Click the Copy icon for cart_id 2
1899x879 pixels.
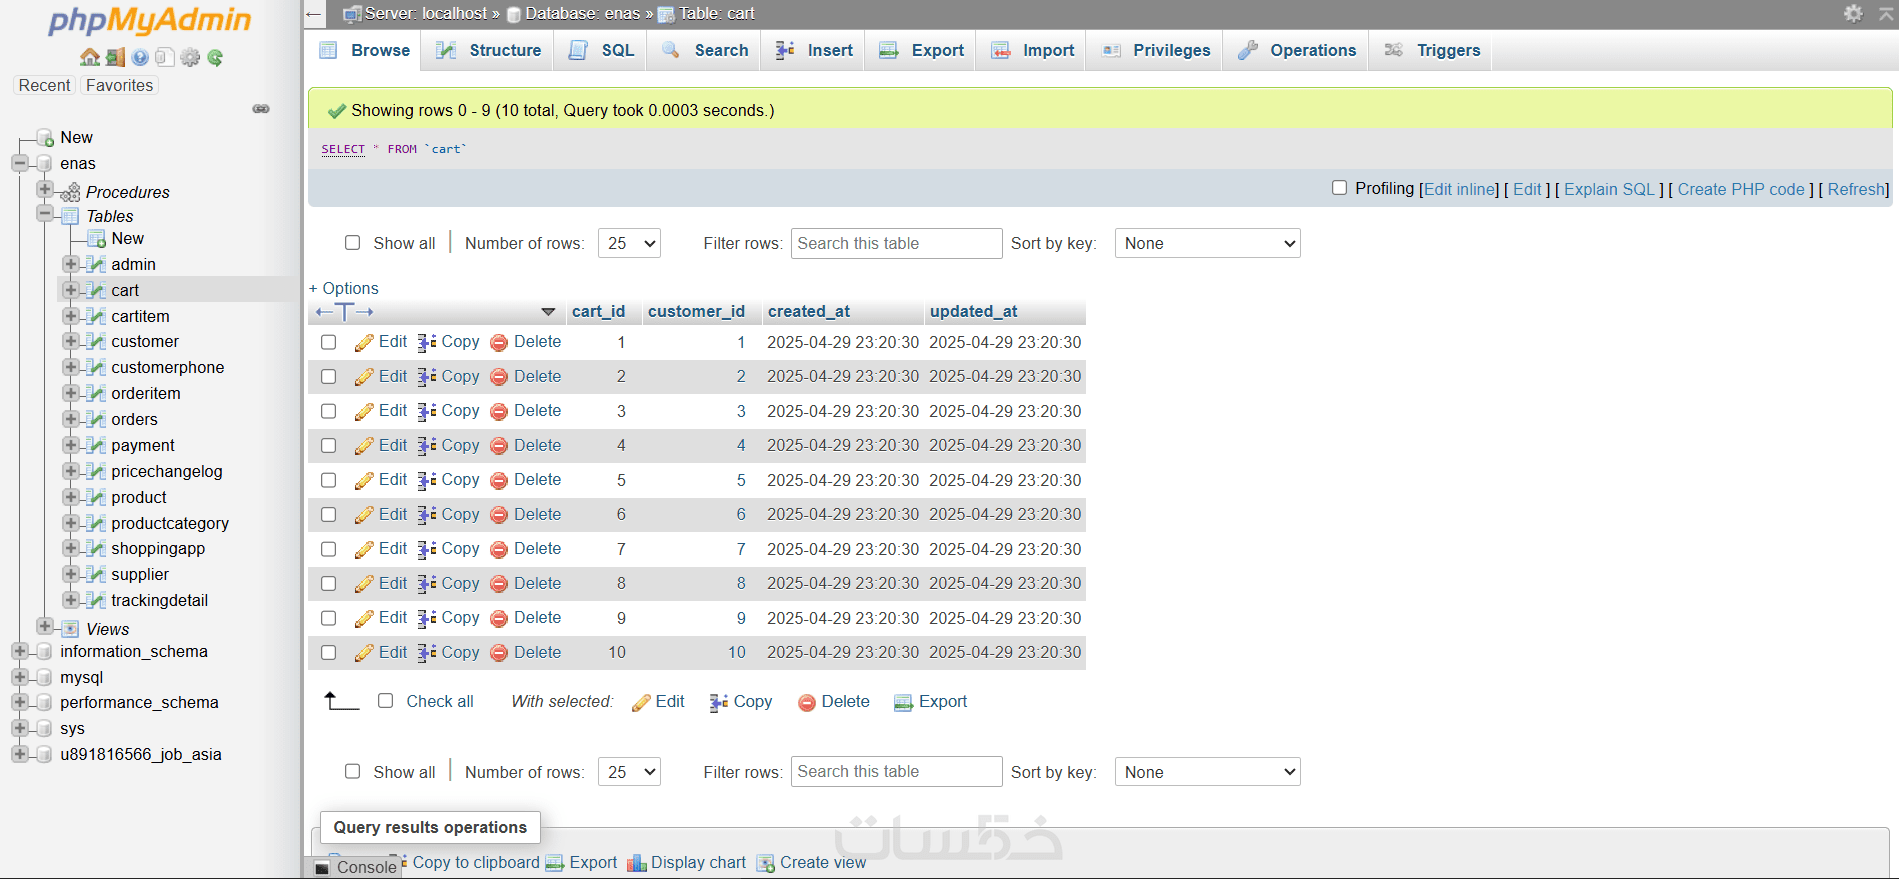point(427,377)
